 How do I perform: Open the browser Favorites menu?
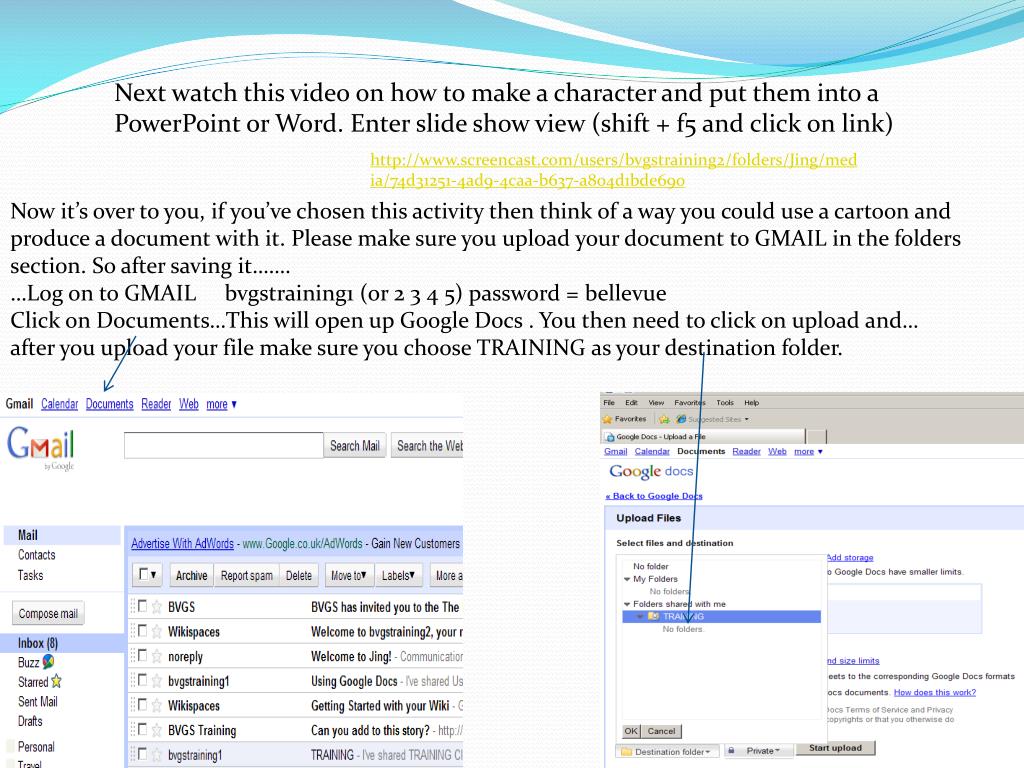click(690, 403)
